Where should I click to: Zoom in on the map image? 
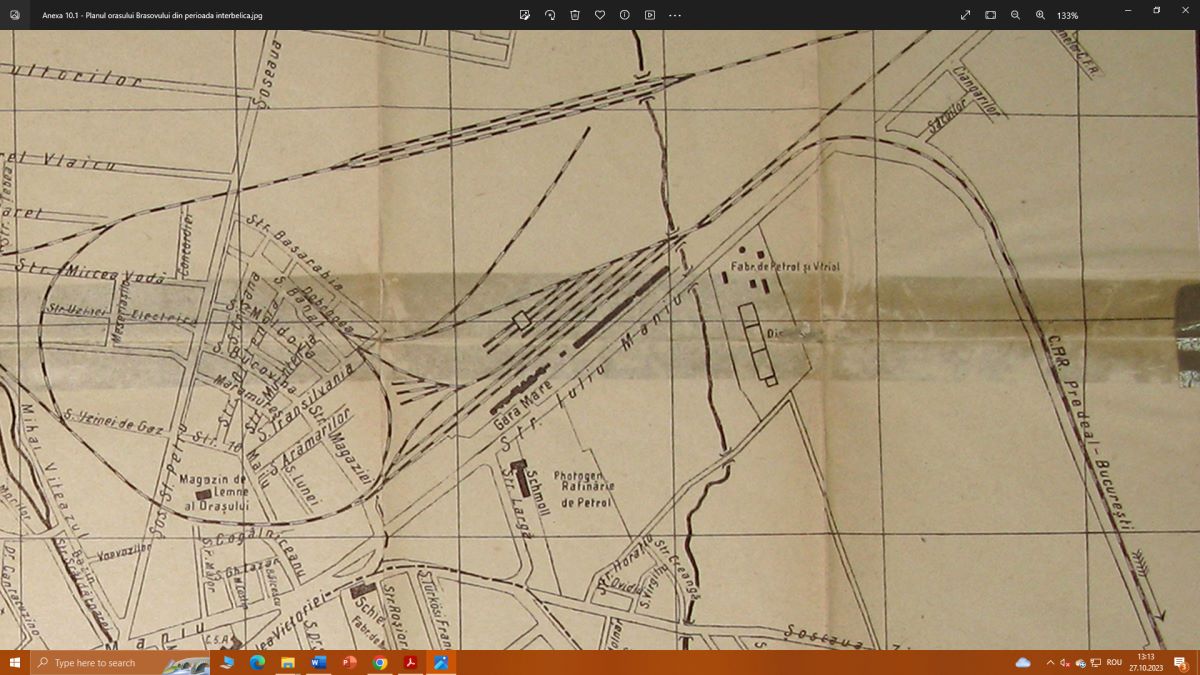coord(1040,15)
